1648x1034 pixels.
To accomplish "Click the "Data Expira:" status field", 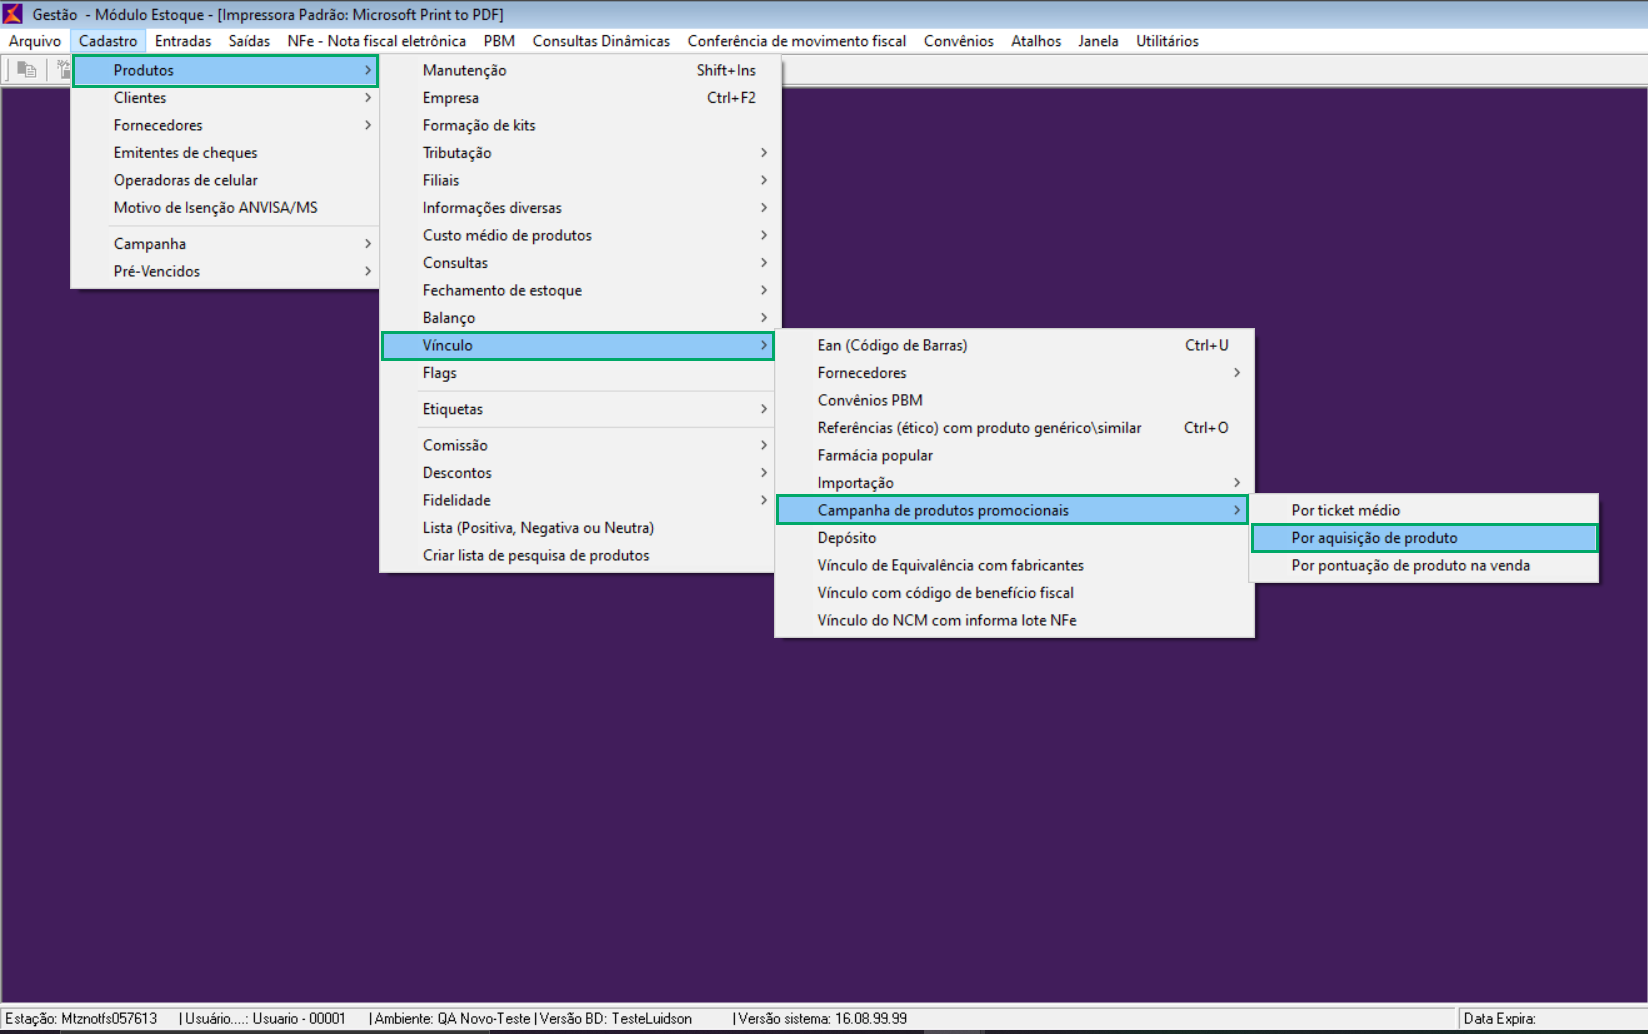I will coord(1552,1019).
